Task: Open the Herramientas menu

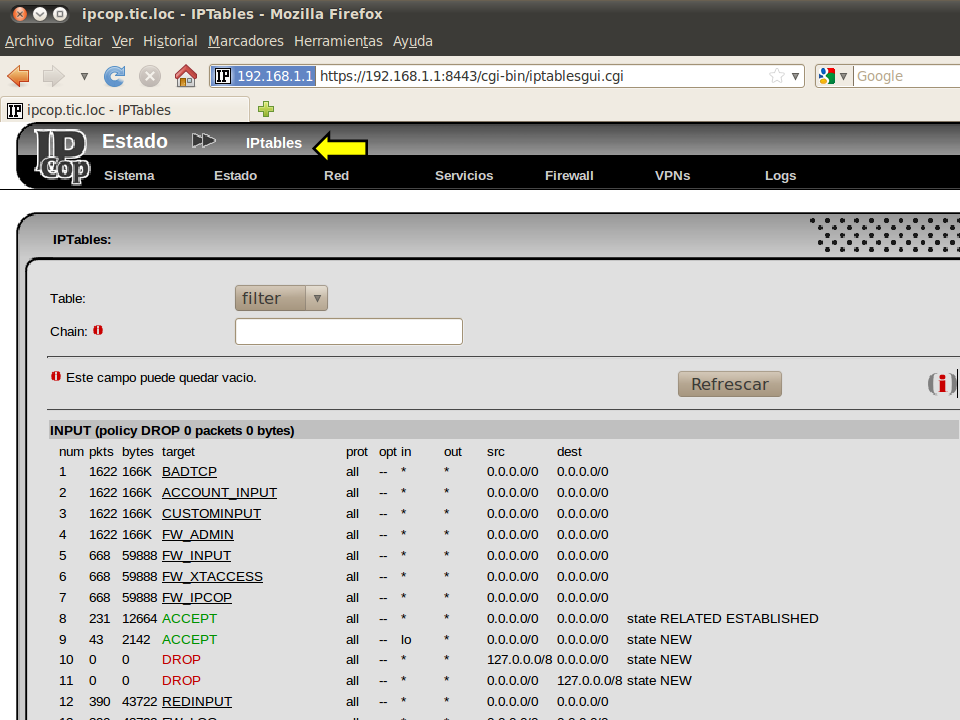Action: coord(338,41)
